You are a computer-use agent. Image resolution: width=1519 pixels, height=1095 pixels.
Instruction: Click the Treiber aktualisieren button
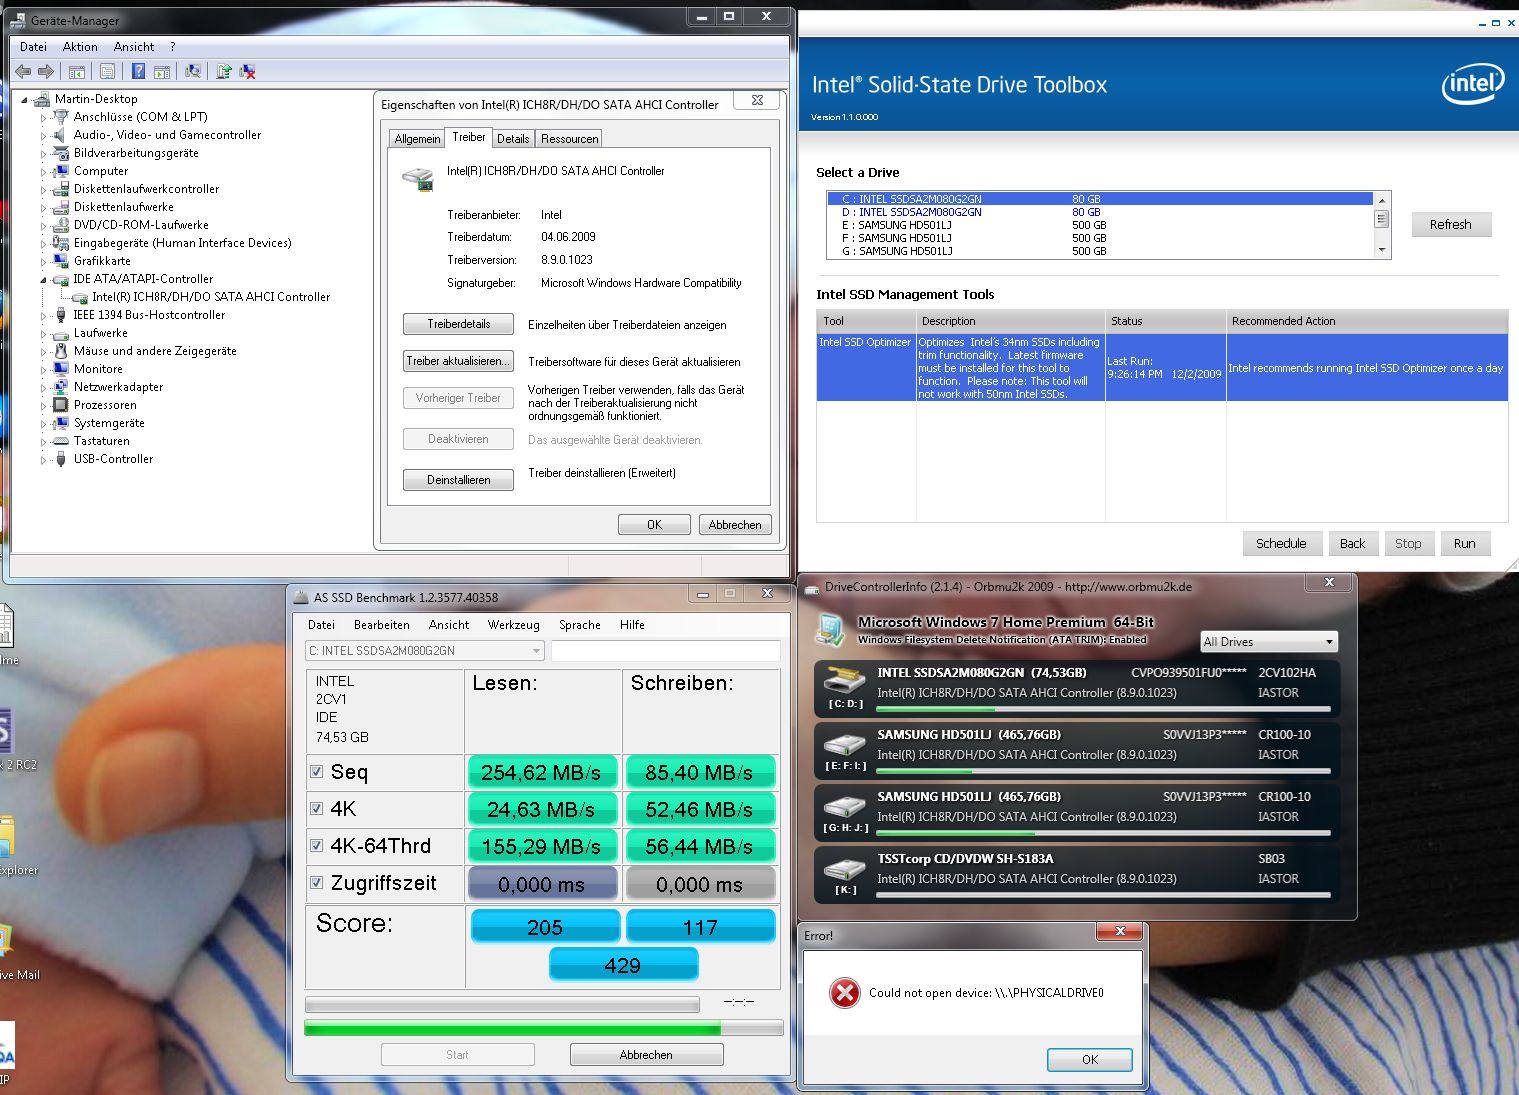tap(459, 361)
